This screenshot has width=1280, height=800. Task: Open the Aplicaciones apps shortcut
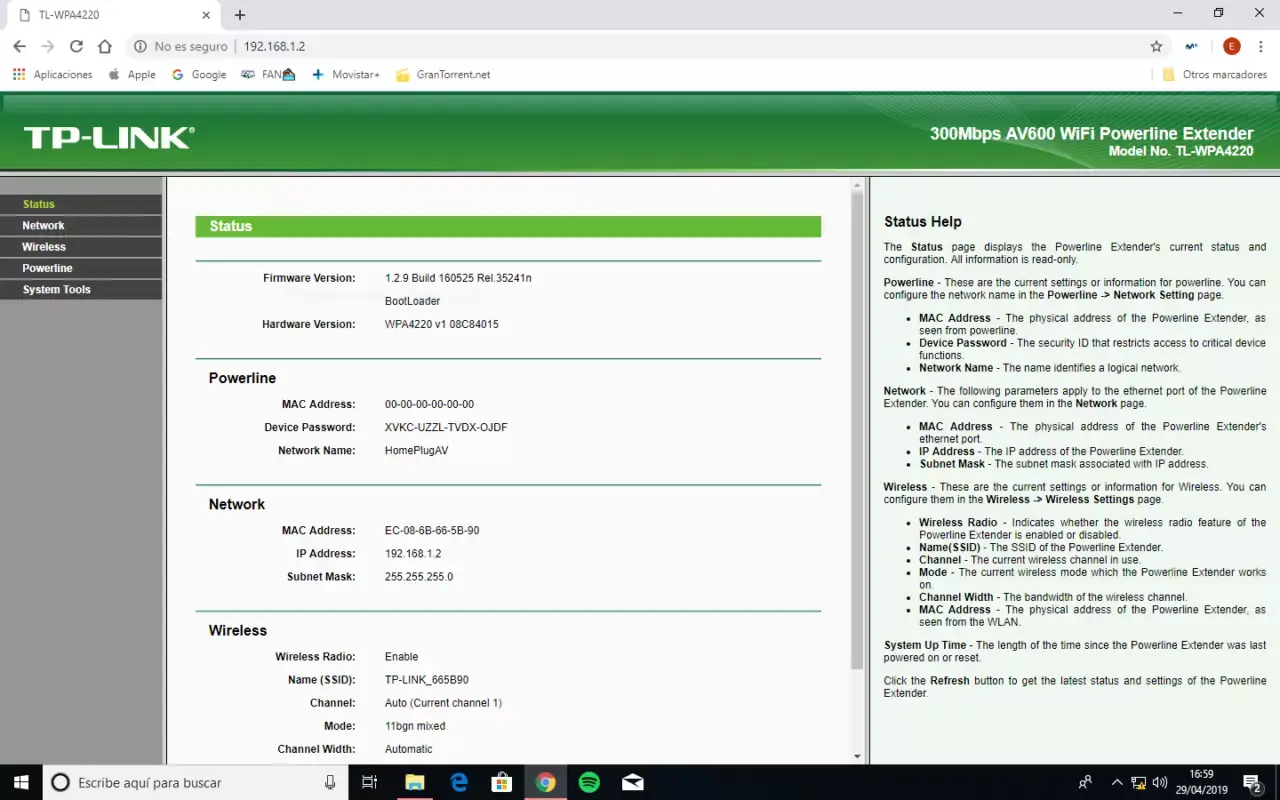pos(52,74)
